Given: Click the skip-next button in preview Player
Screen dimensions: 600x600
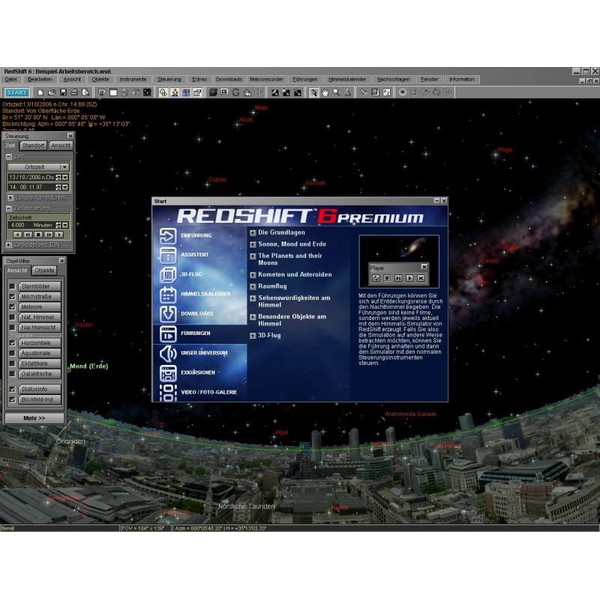Looking at the screenshot, I should [x=398, y=278].
